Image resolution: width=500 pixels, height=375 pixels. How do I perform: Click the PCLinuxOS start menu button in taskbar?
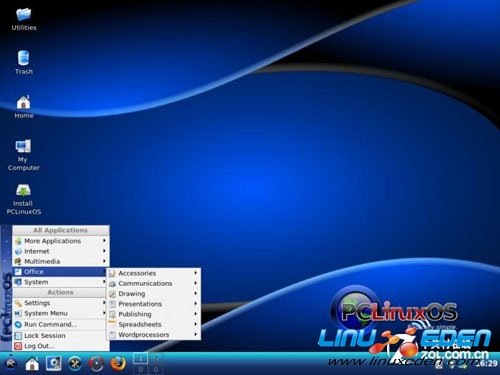pos(10,363)
